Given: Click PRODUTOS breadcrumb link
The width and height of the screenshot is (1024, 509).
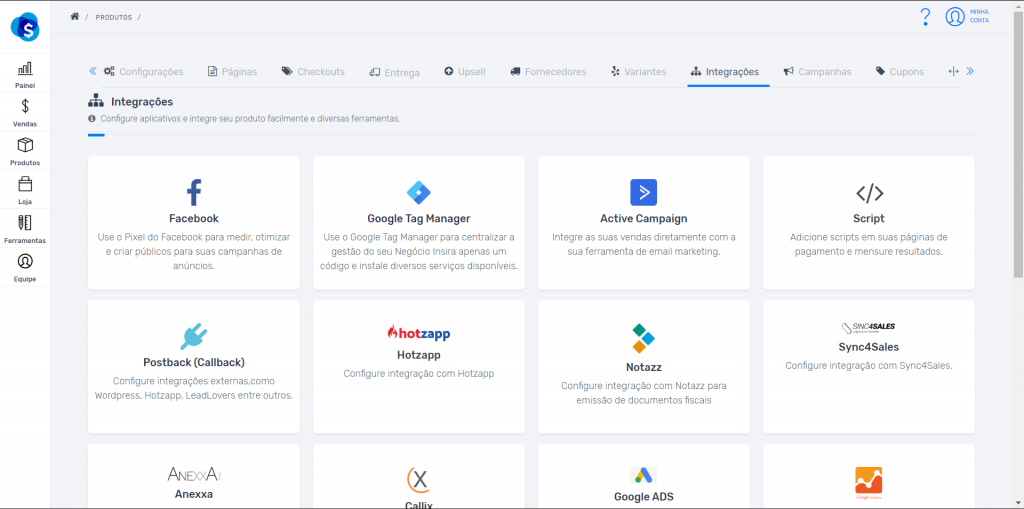Looking at the screenshot, I should pyautogui.click(x=114, y=18).
